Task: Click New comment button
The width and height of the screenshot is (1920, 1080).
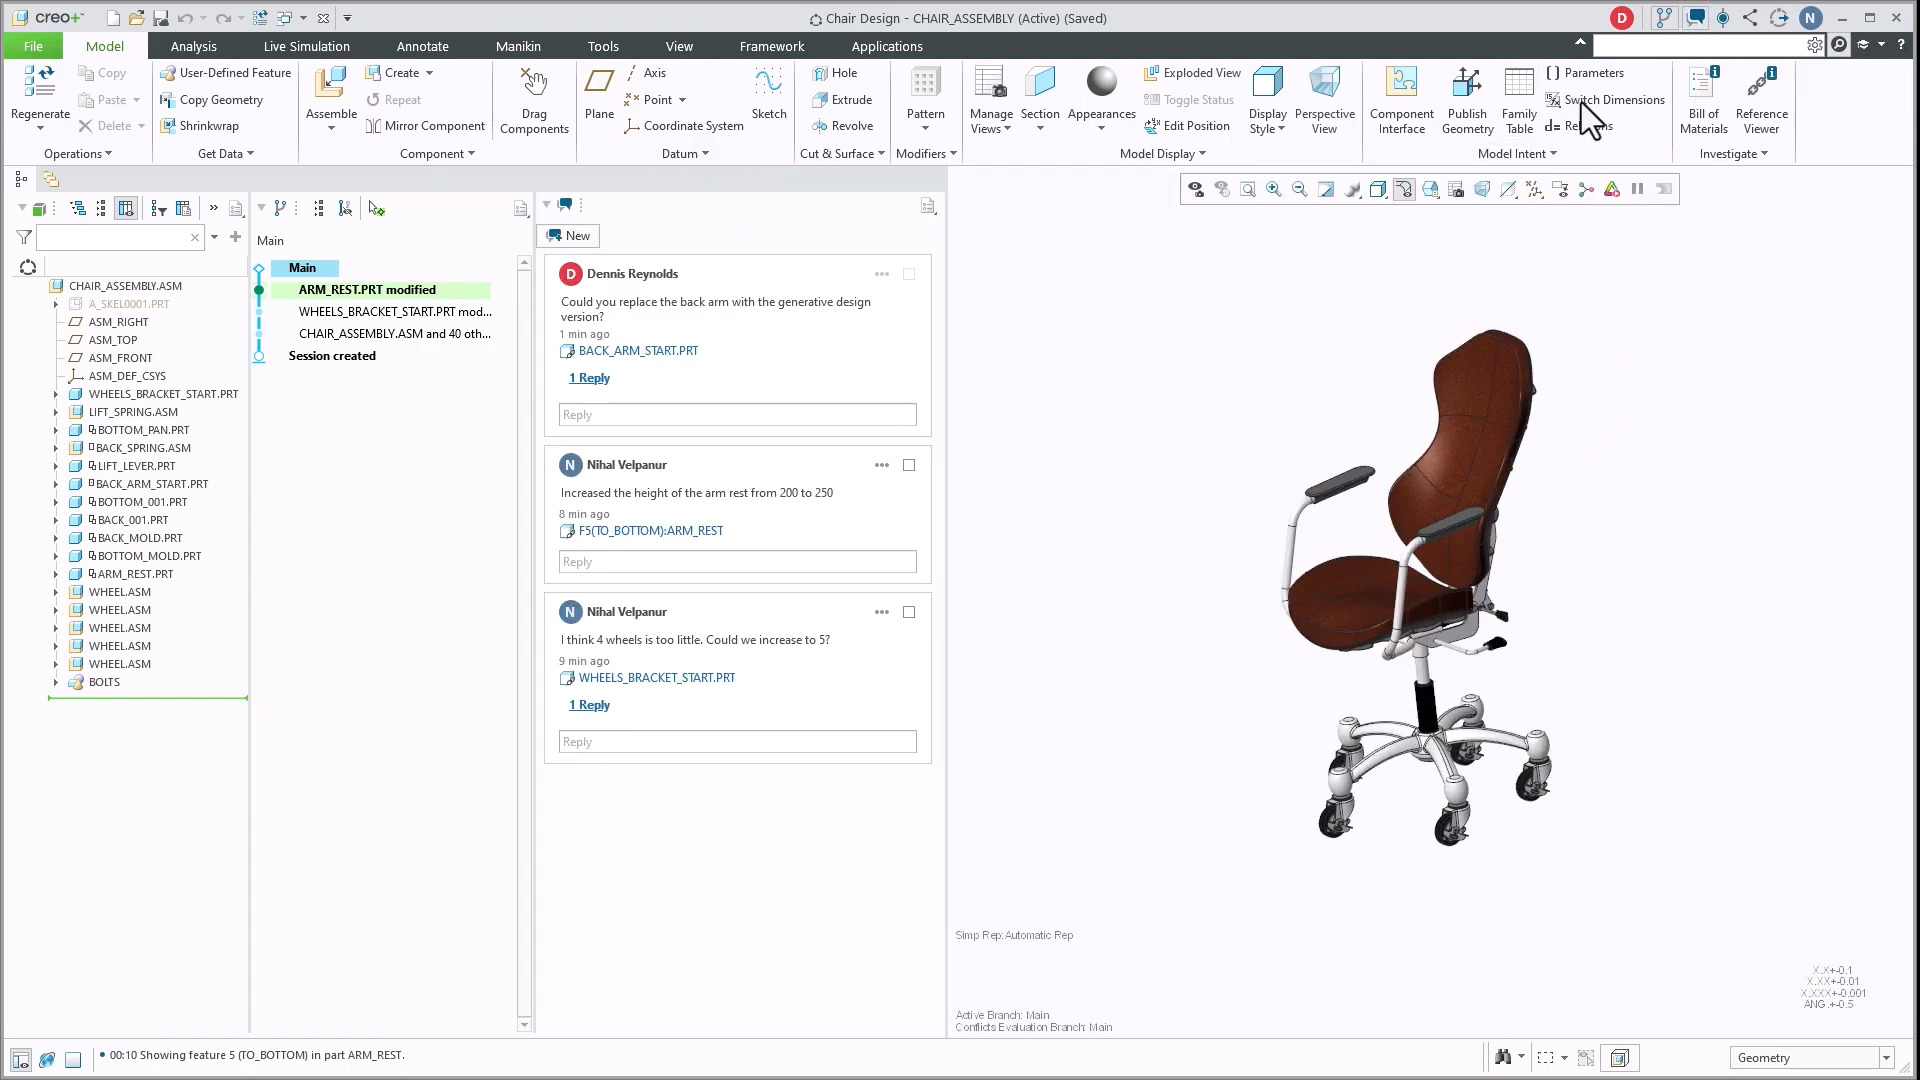Action: 568,236
